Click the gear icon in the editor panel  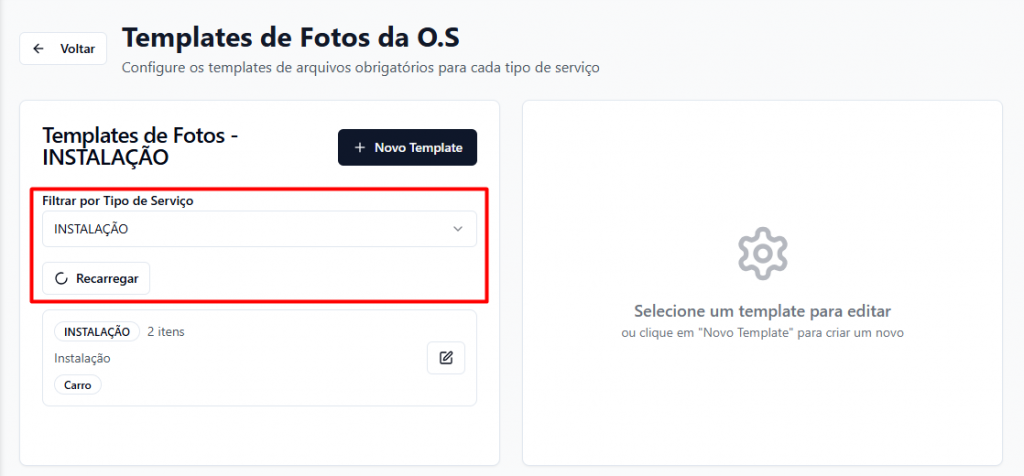coord(762,253)
